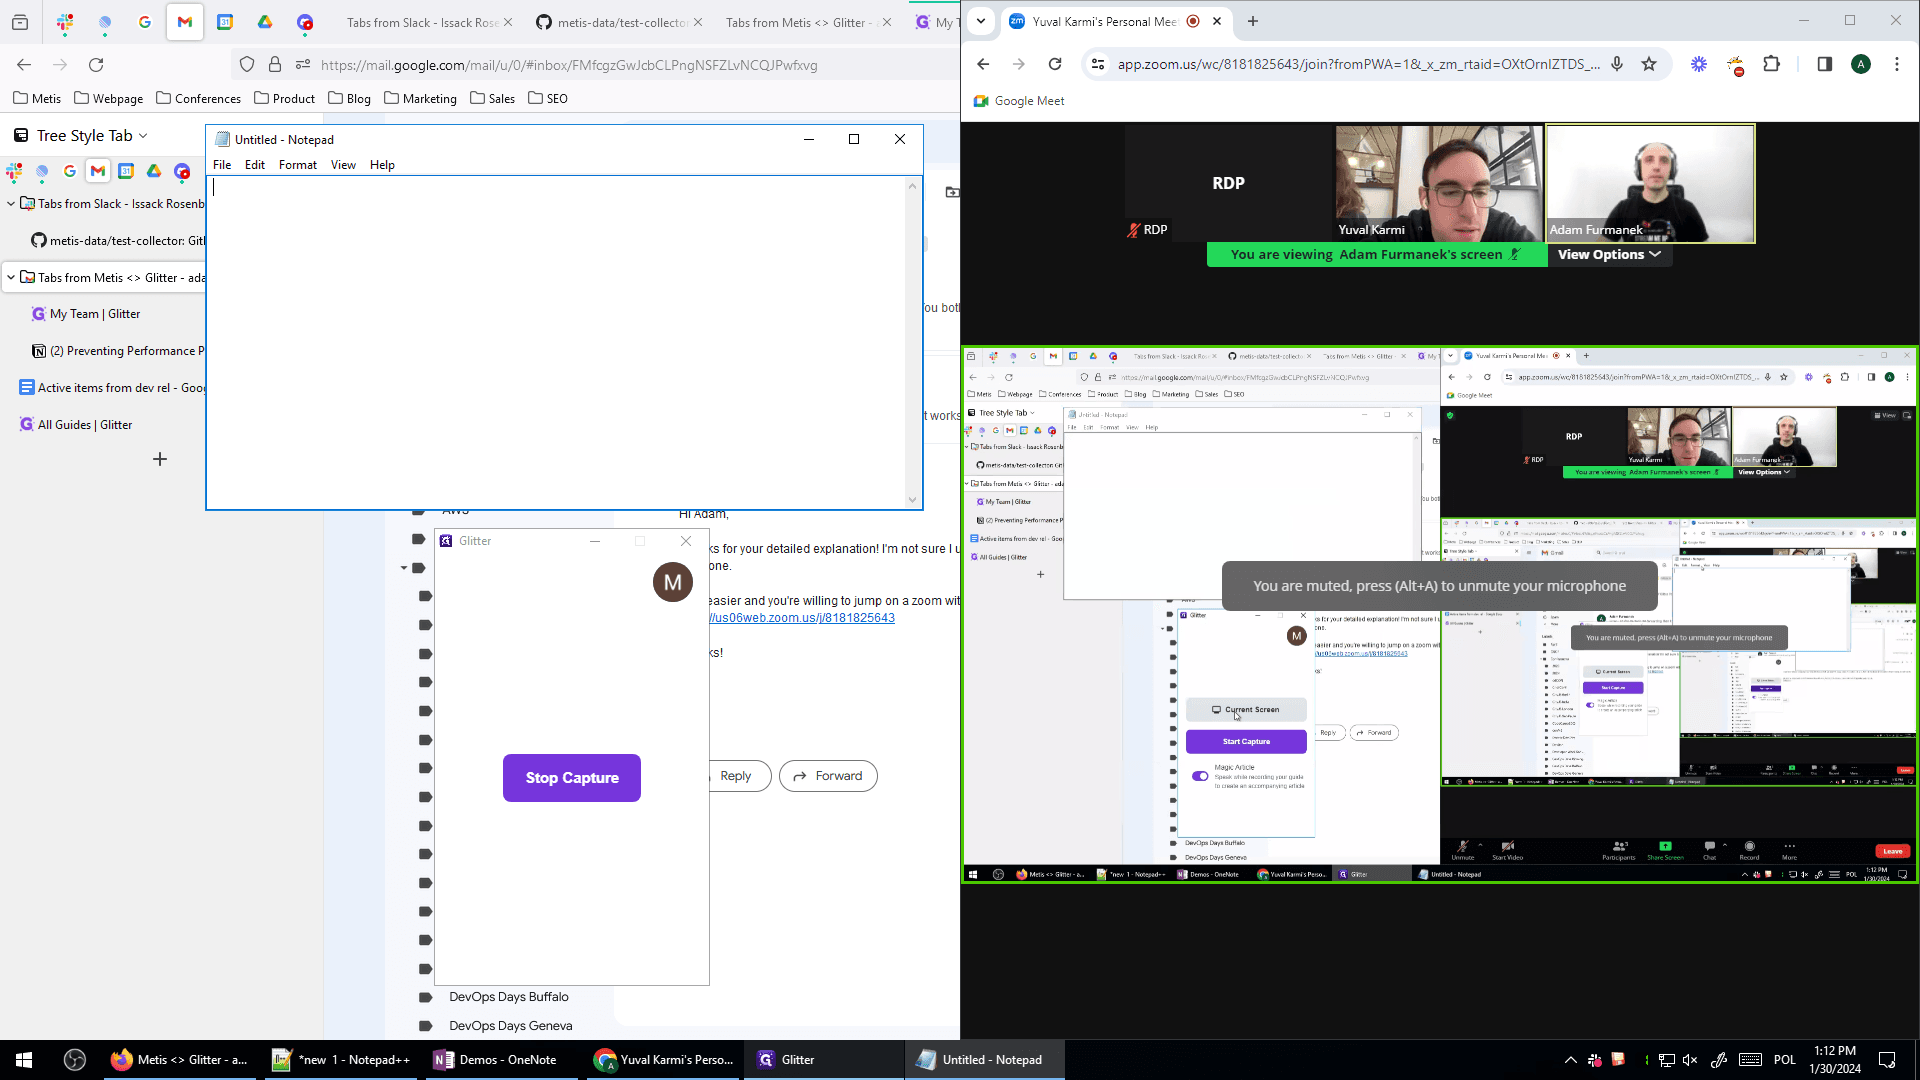1920x1080 pixels.
Task: Open the Metis bookmark folder
Action: pos(37,98)
